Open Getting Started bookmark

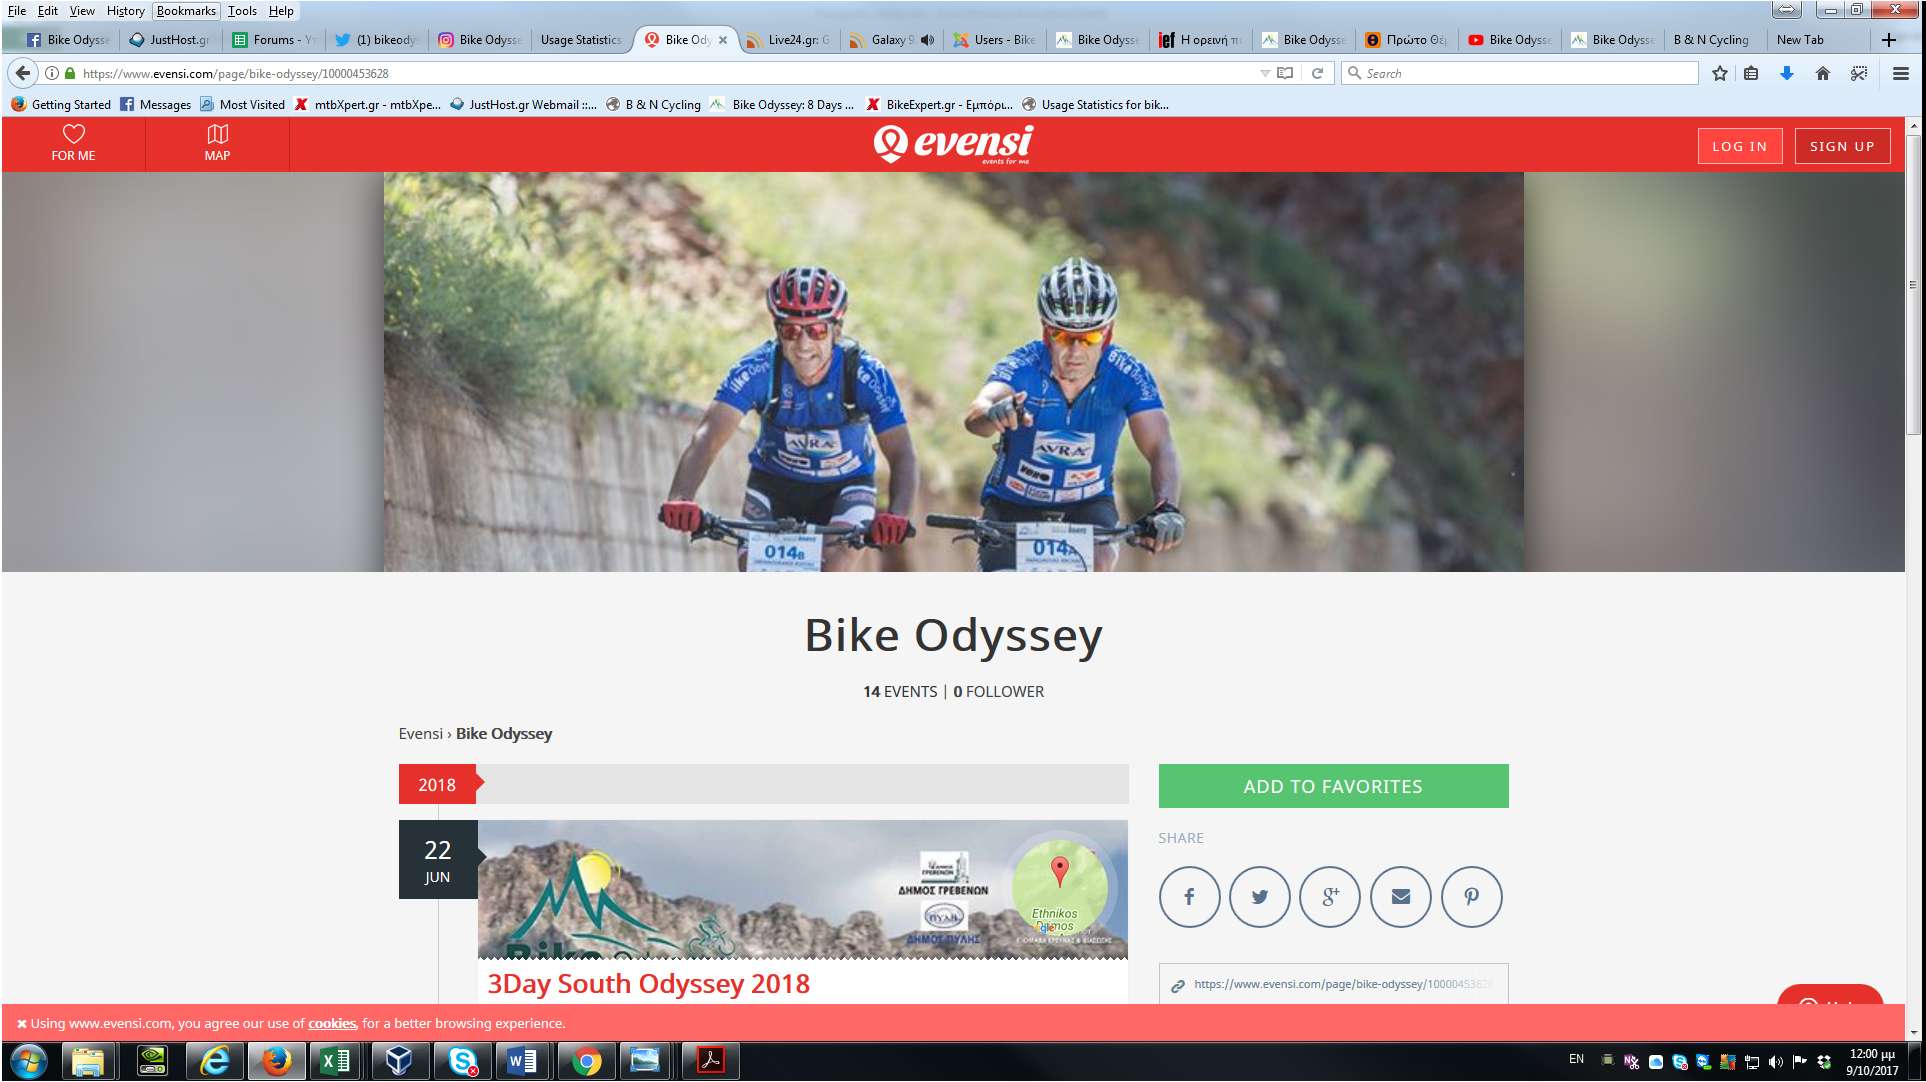[x=61, y=104]
